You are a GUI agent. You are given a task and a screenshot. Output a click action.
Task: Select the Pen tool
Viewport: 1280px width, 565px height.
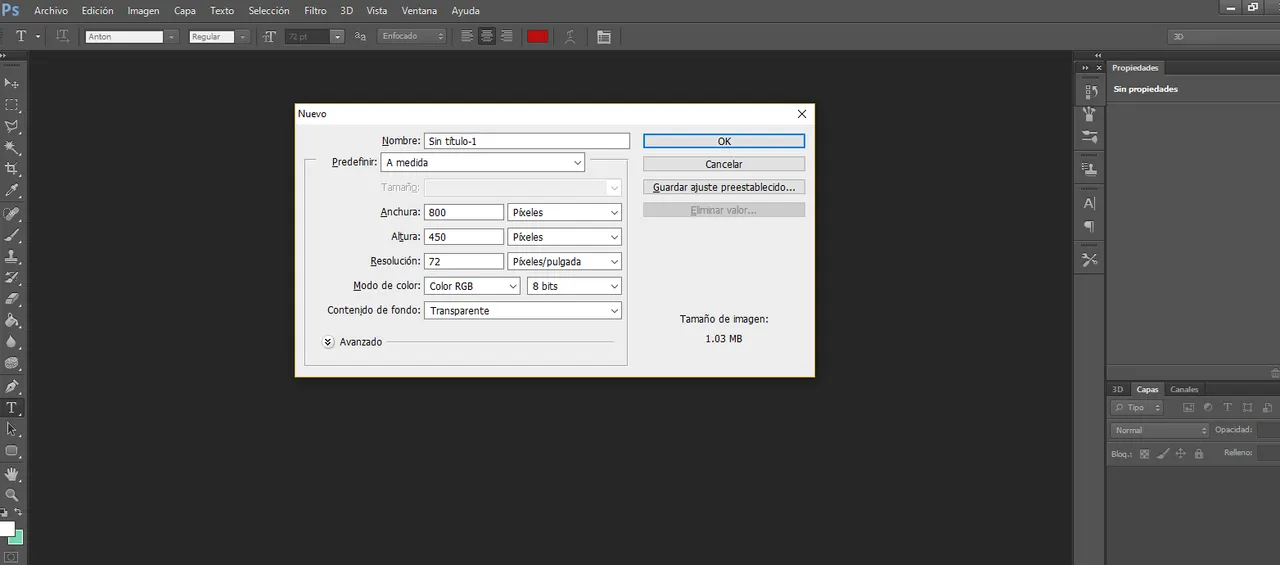pos(12,386)
